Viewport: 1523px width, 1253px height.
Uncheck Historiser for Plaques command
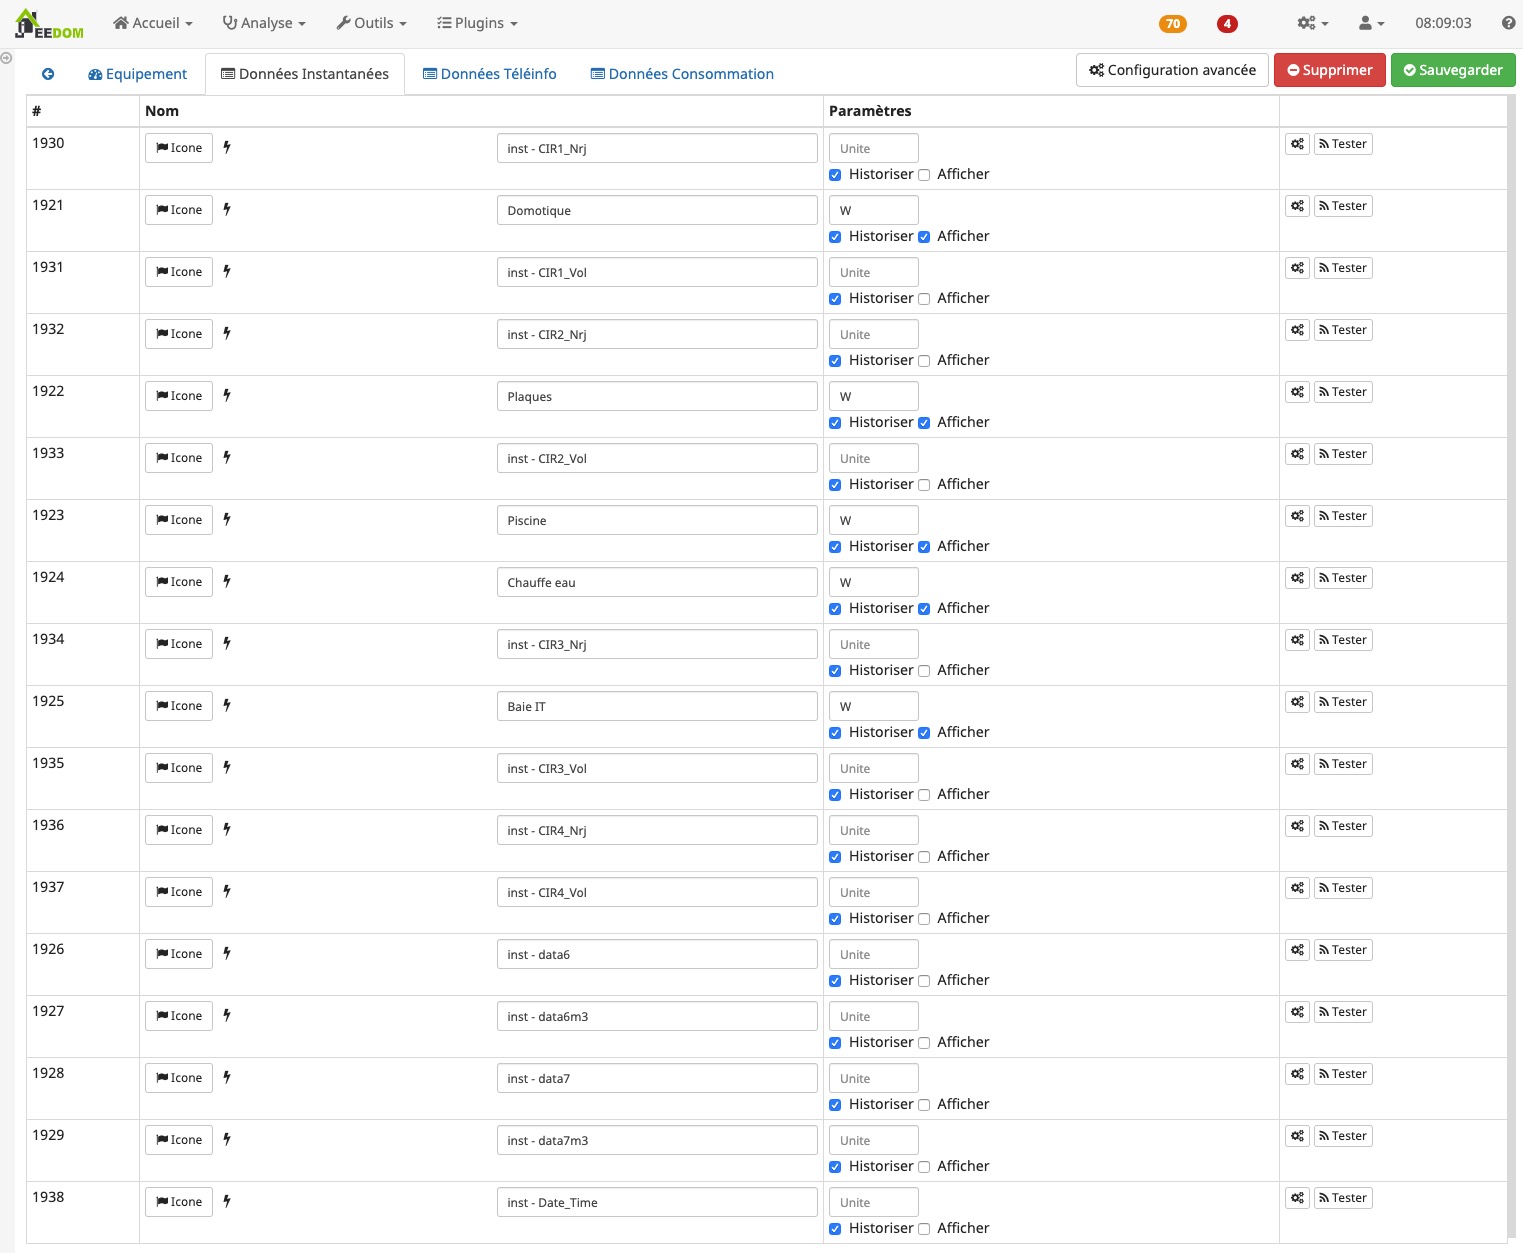click(x=835, y=423)
